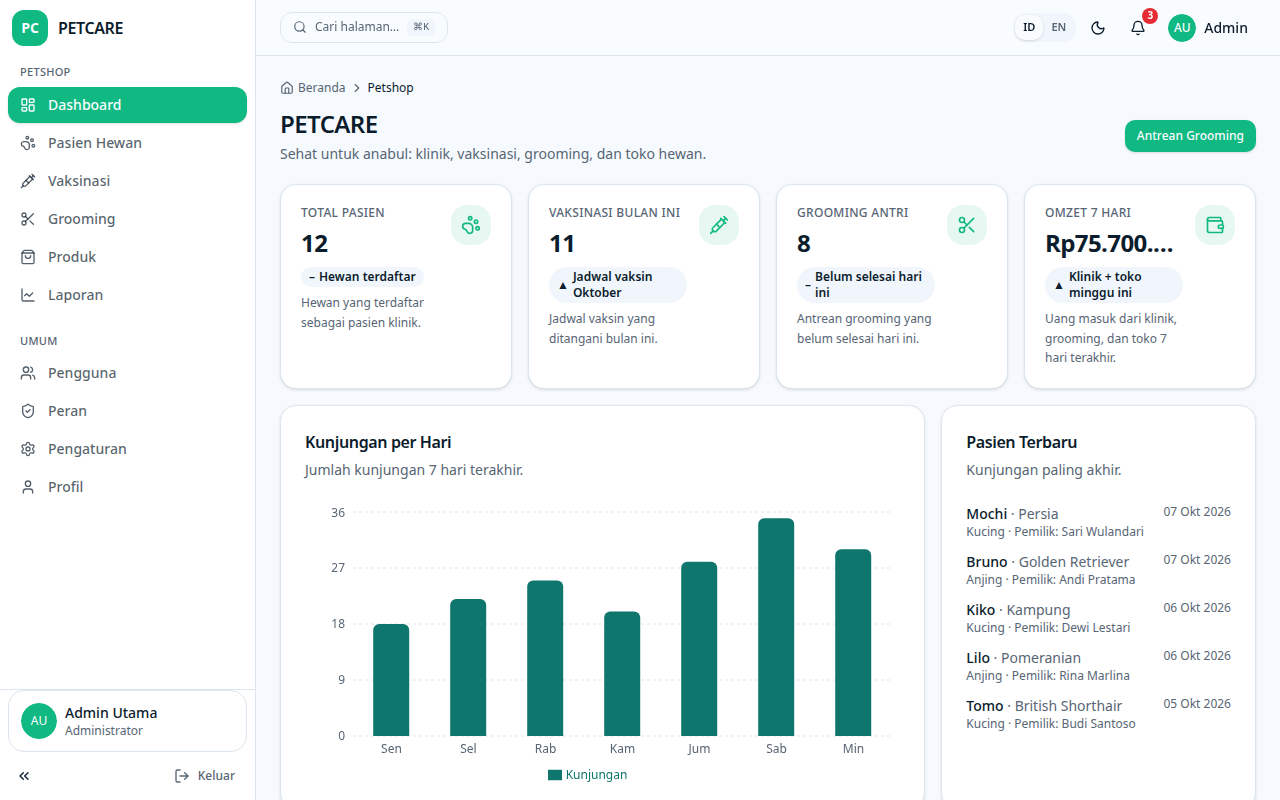Click the scissors icon on Grooming Antri card
The width and height of the screenshot is (1280, 800).
click(967, 225)
